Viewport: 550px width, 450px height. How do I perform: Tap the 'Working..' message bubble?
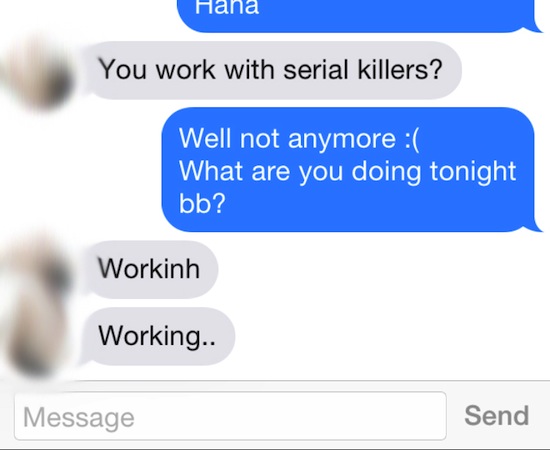coord(158,336)
